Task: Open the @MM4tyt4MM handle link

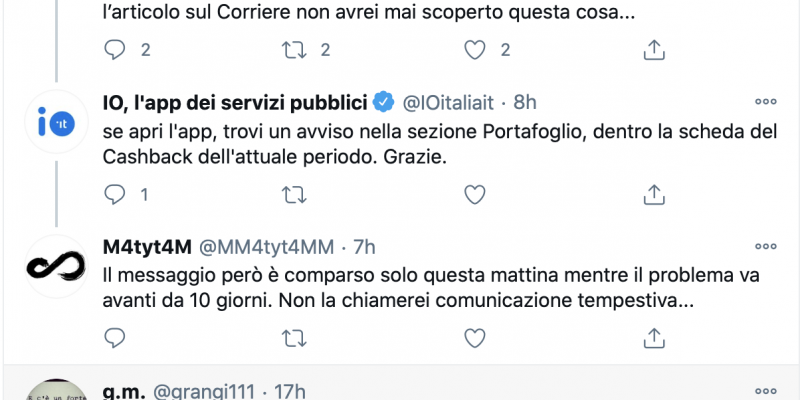Action: point(266,247)
